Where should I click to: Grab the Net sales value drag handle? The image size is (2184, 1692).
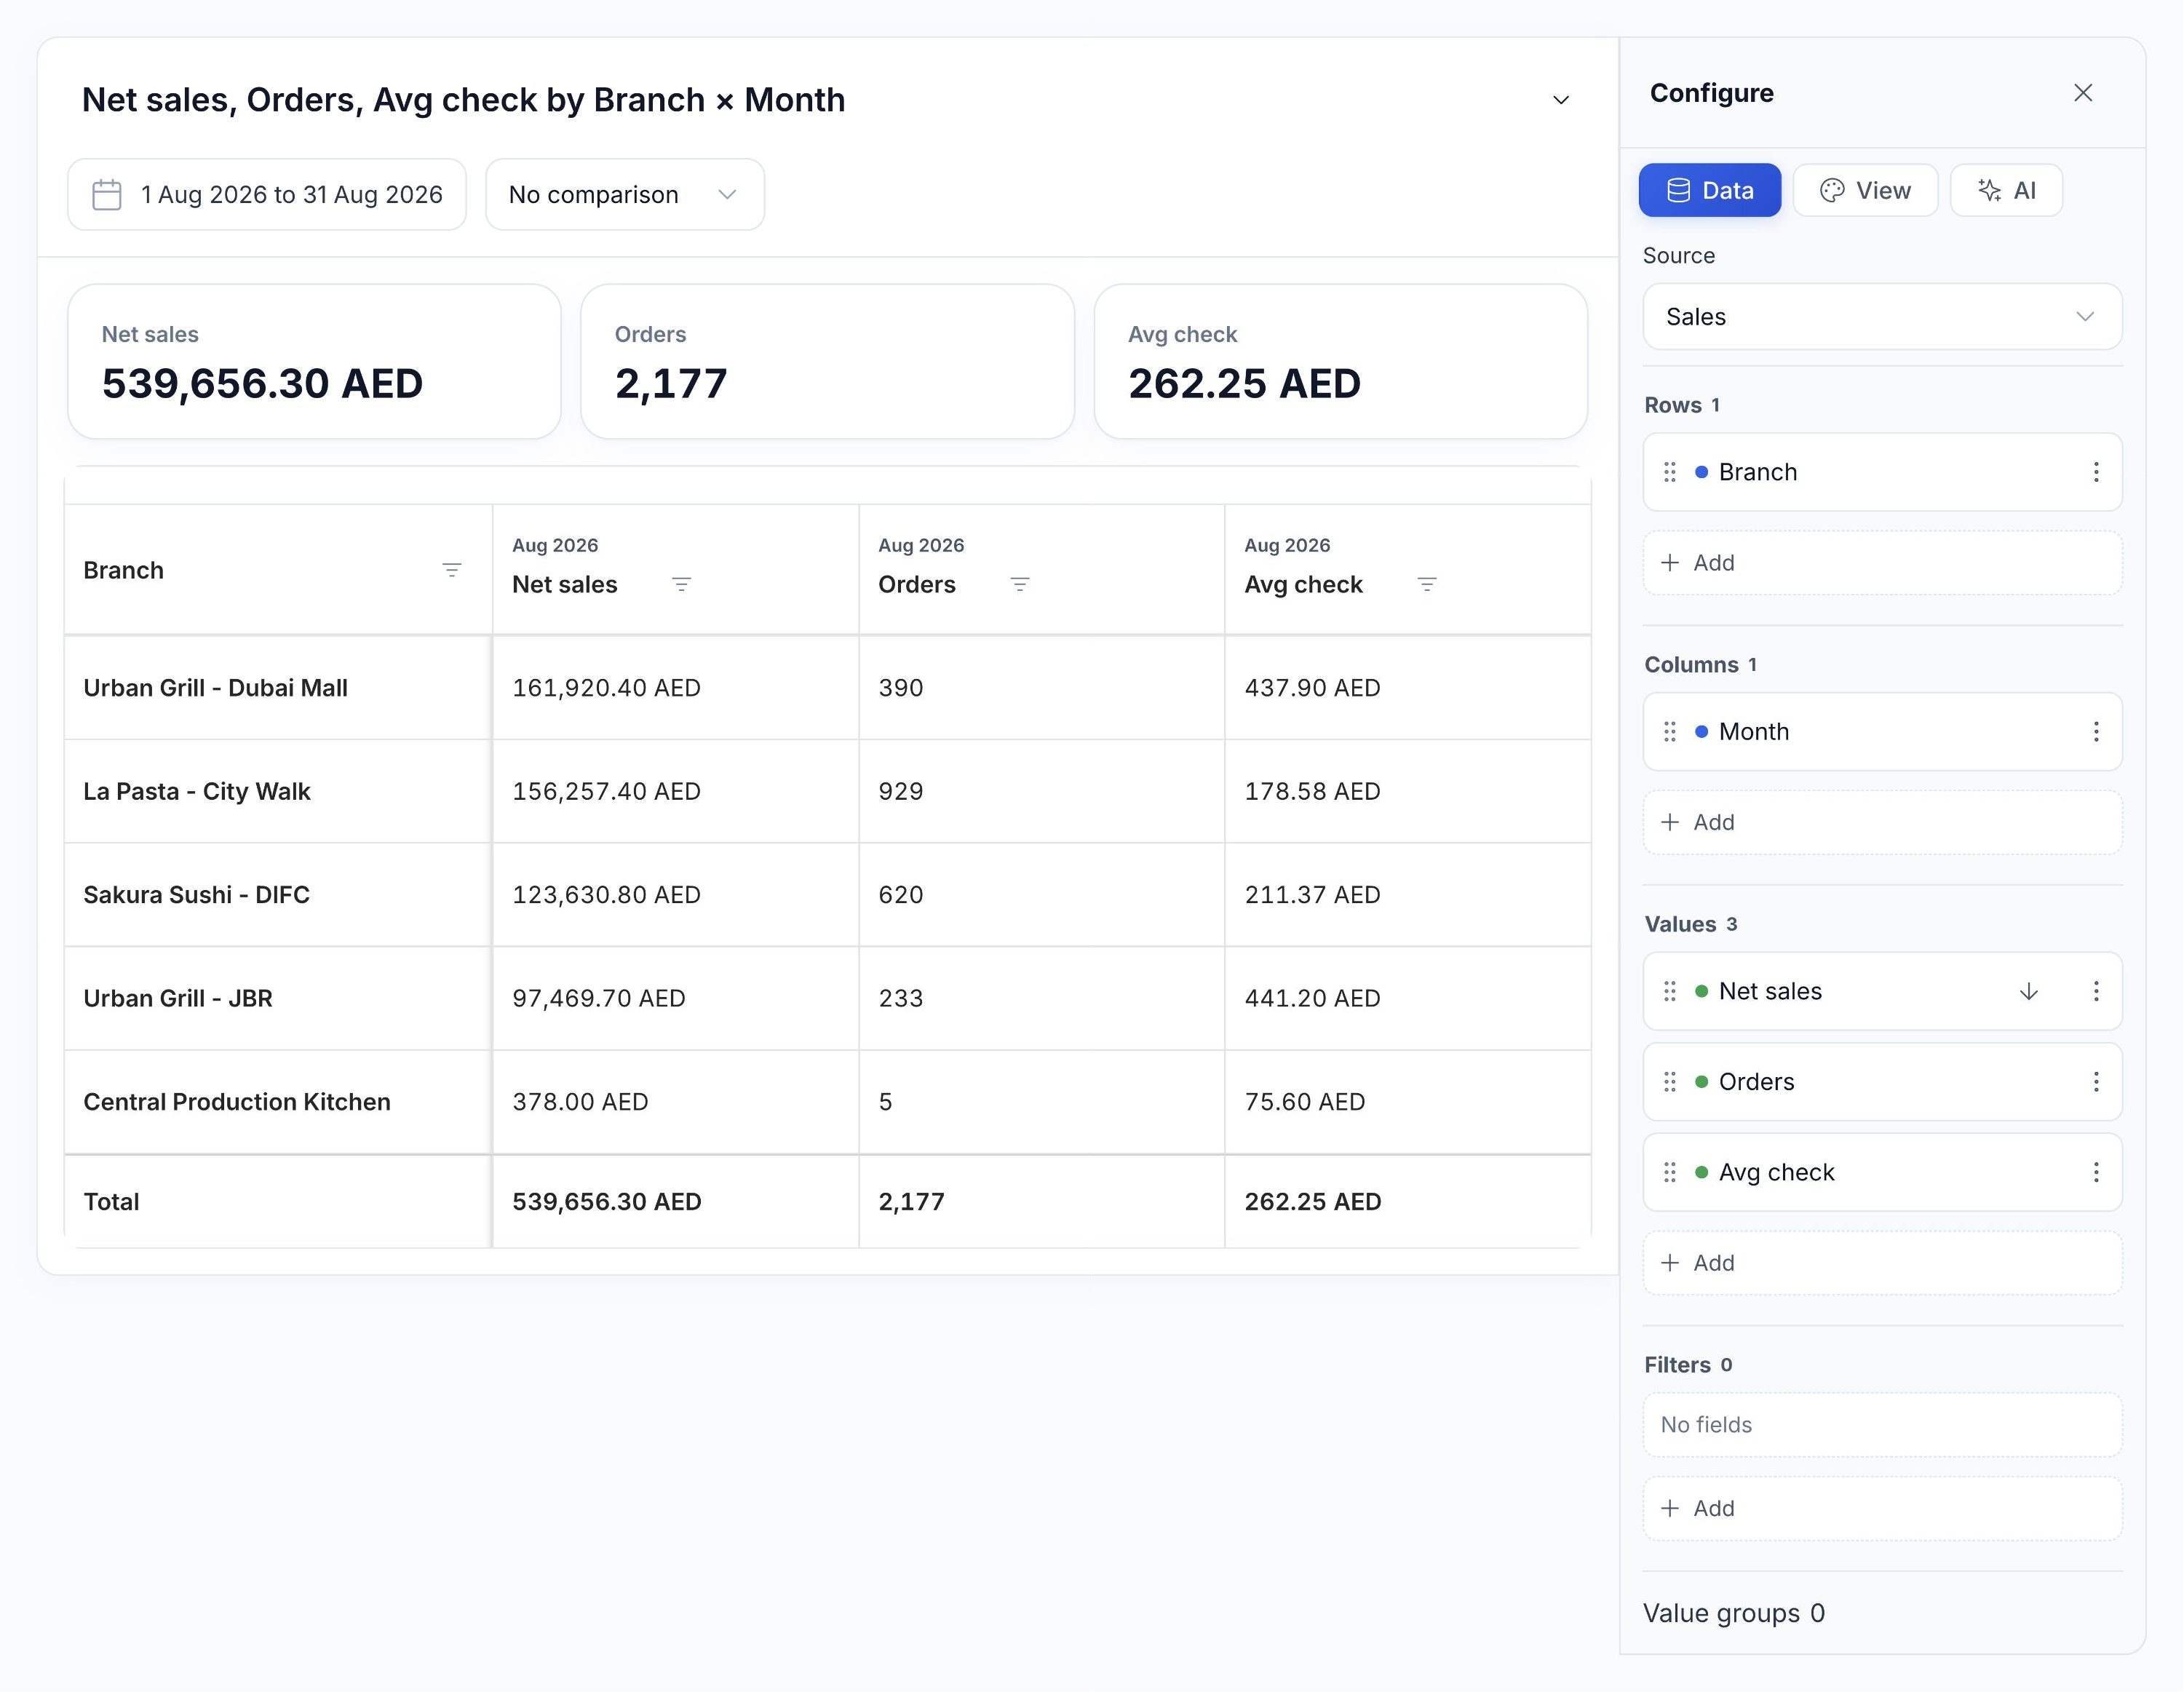coord(1670,991)
